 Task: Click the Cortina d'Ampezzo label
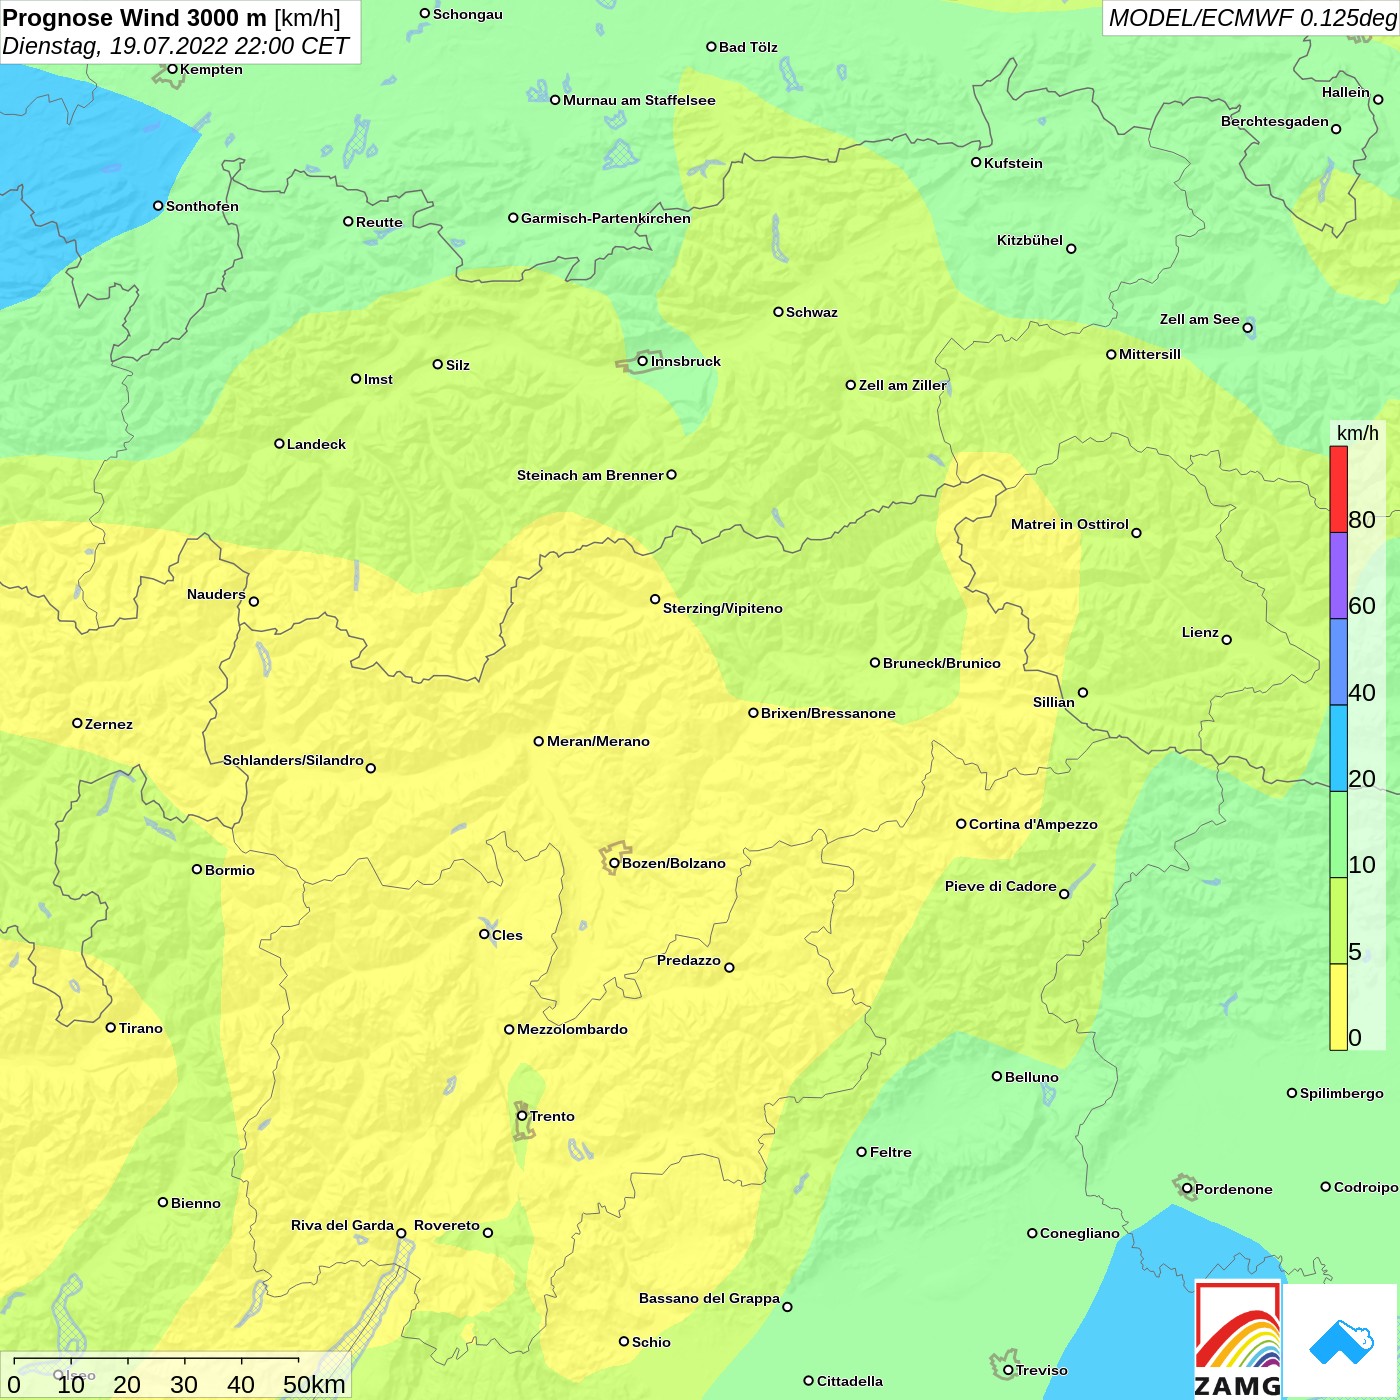(1033, 824)
